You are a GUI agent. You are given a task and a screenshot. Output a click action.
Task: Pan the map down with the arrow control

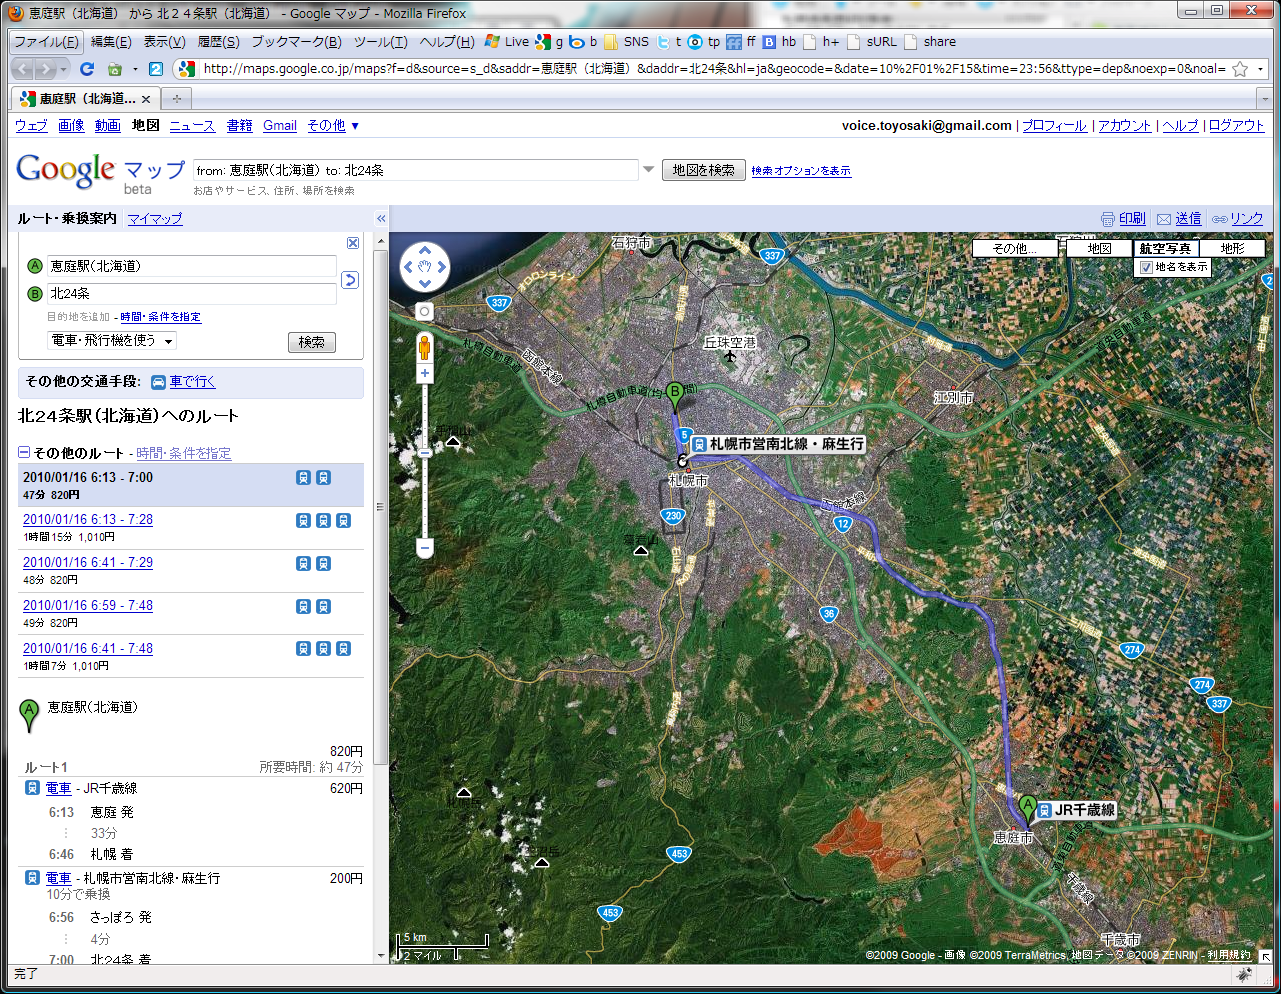click(x=425, y=284)
